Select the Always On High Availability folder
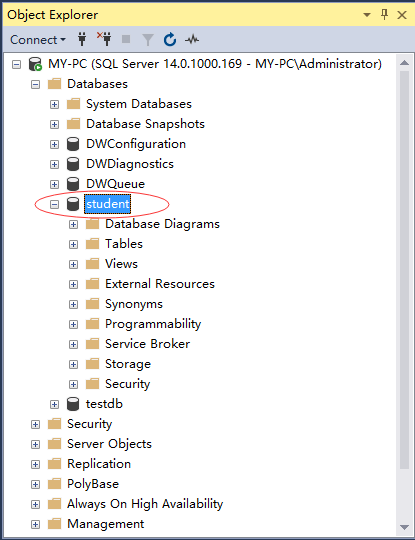 pyautogui.click(x=145, y=504)
